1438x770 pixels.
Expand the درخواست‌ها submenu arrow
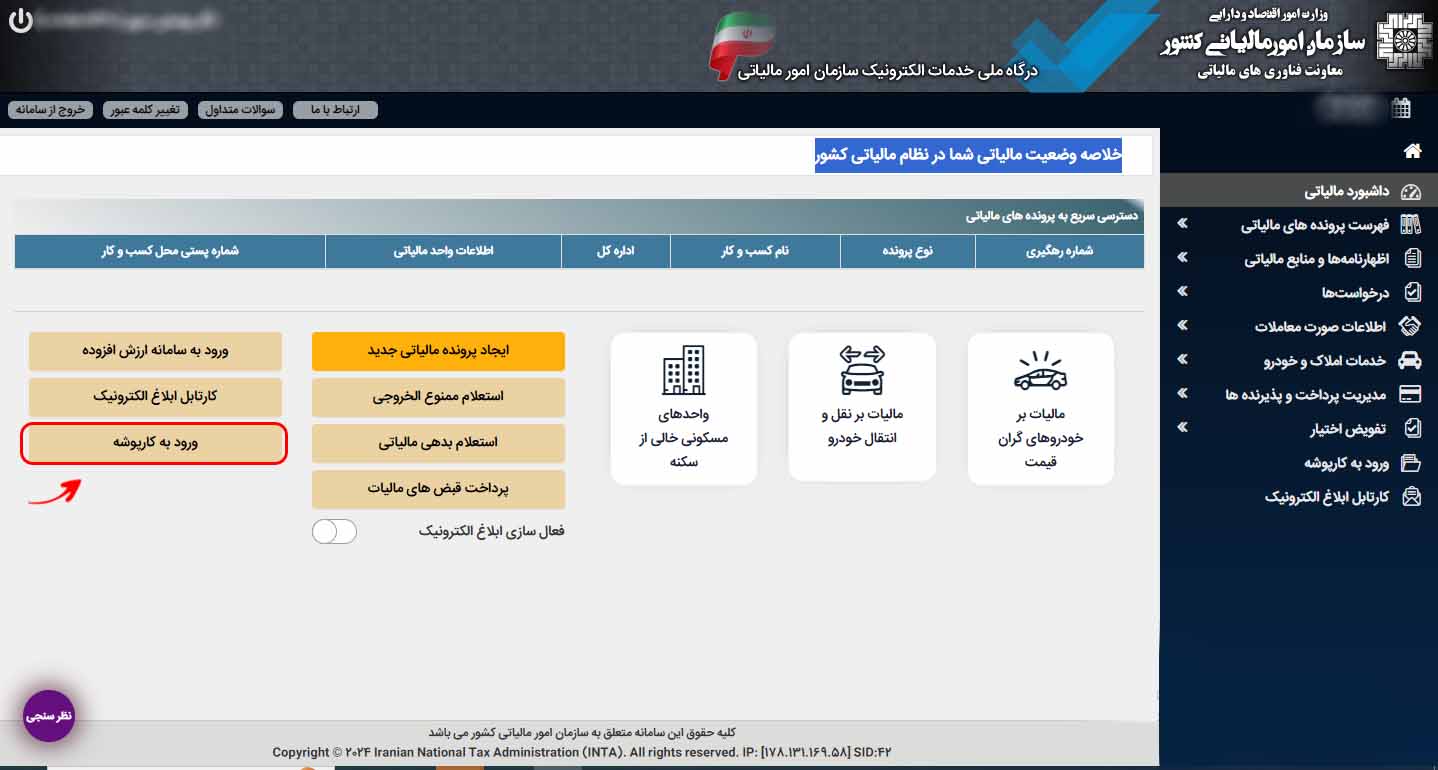tap(1183, 291)
